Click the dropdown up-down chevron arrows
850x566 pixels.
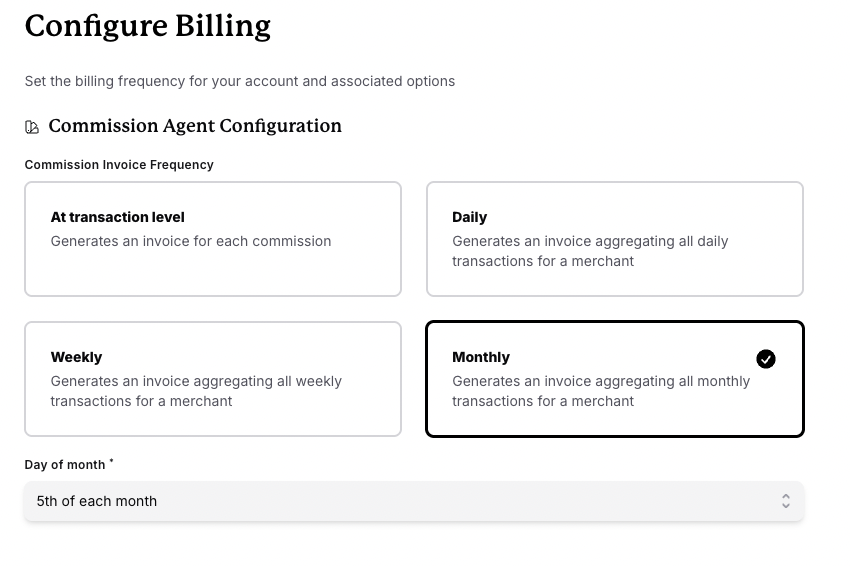[x=786, y=501]
